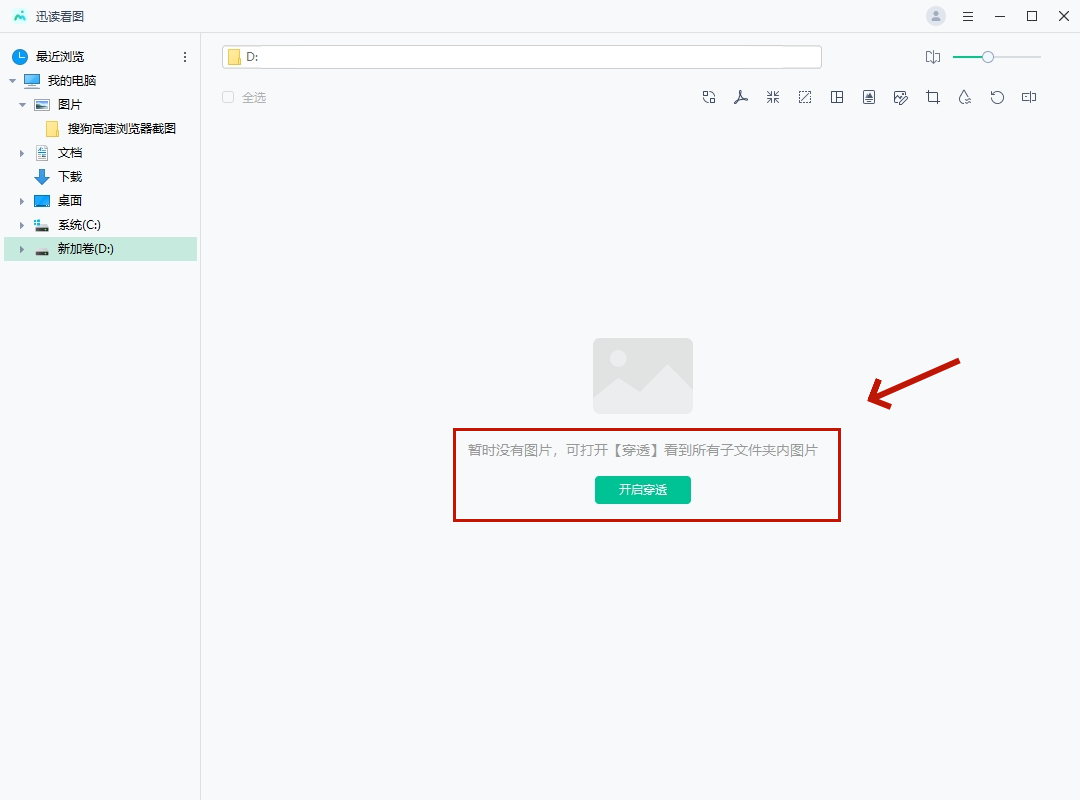Select the image edit pencil icon
Screen dimensions: 1080x800
coord(901,97)
